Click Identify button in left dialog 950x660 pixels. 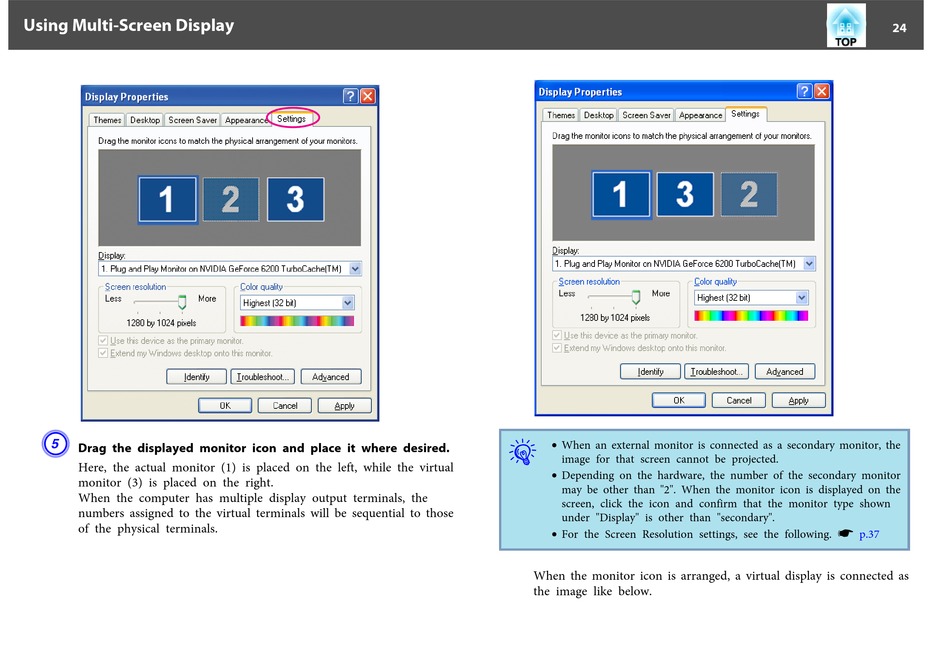click(x=196, y=377)
